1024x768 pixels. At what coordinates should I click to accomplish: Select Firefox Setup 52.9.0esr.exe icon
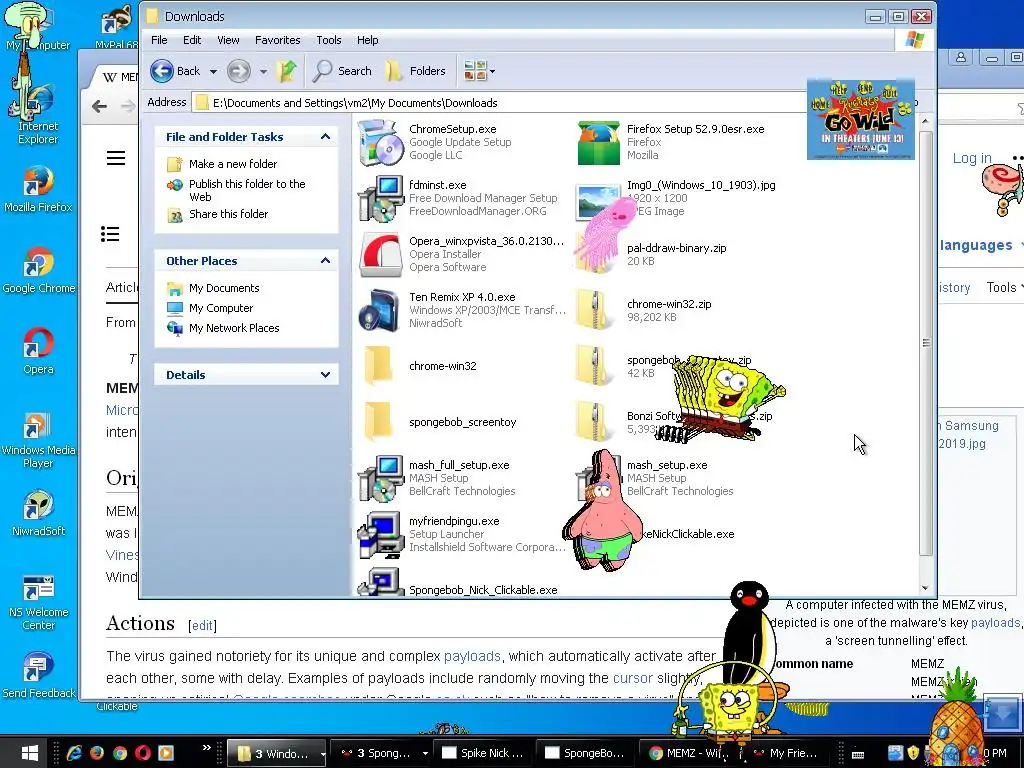pos(598,142)
